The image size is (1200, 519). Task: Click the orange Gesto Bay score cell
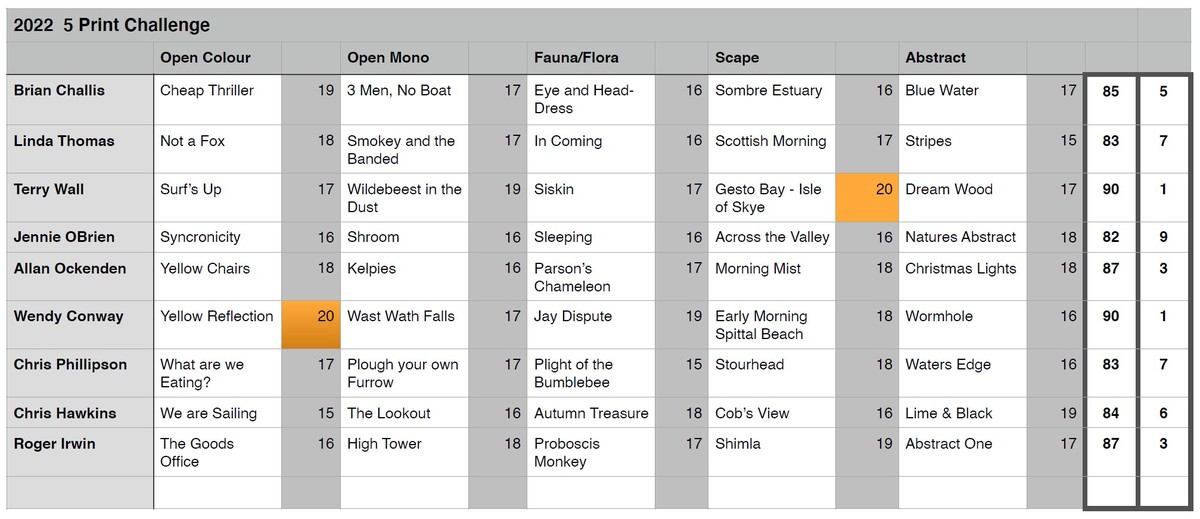coord(867,198)
